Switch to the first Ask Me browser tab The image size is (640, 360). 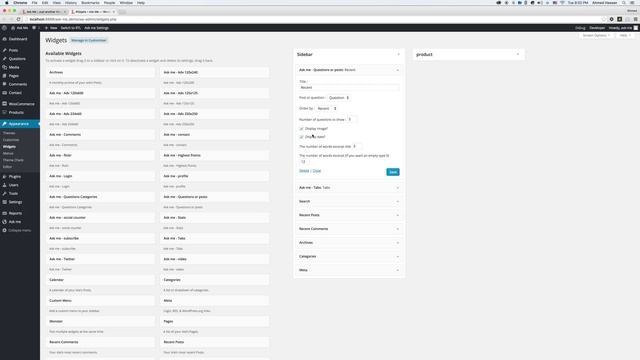click(44, 12)
